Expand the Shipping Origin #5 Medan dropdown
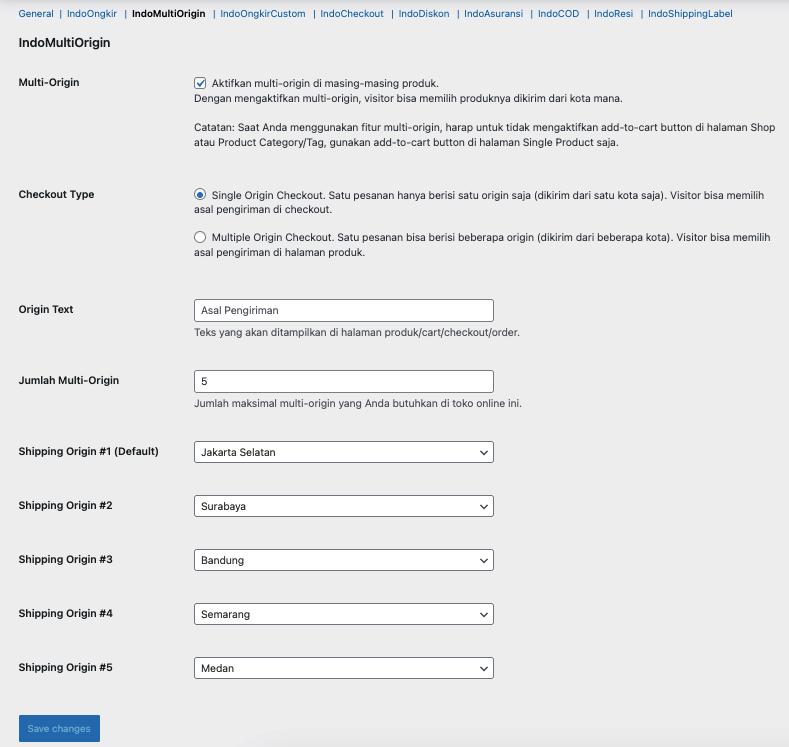Image resolution: width=789 pixels, height=747 pixels. click(343, 668)
